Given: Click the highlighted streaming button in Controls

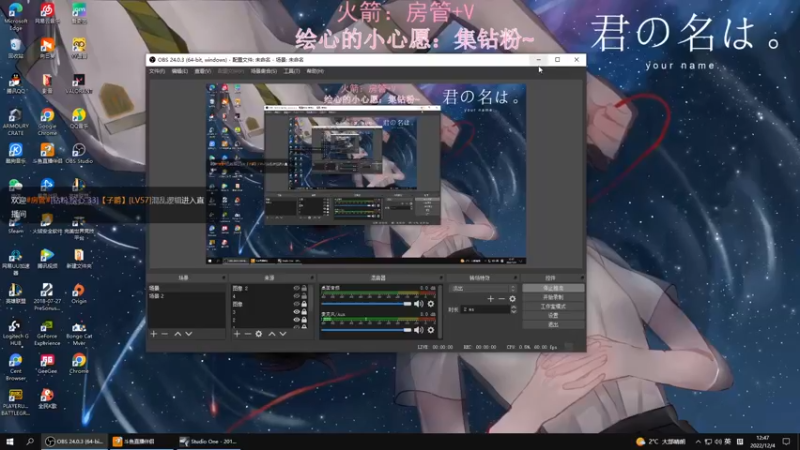Looking at the screenshot, I should tap(553, 288).
